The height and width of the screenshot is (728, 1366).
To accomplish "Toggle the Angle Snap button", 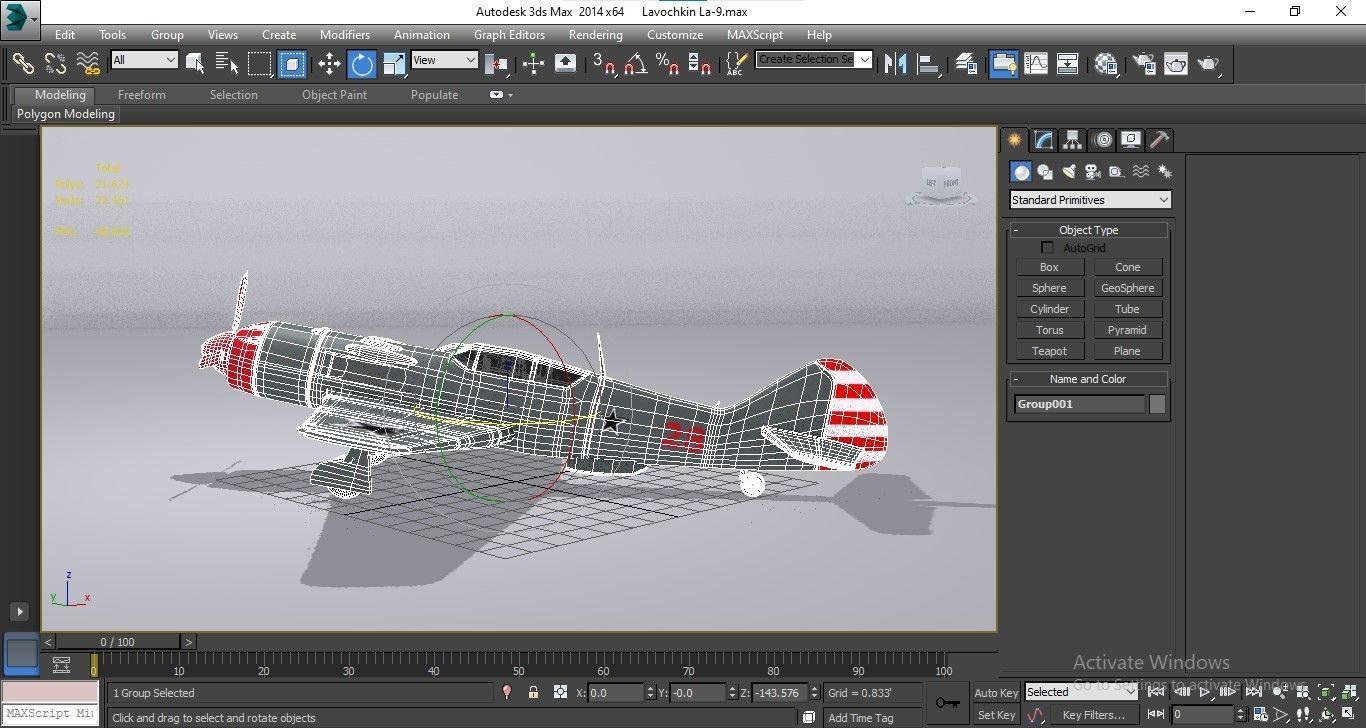I will point(636,64).
